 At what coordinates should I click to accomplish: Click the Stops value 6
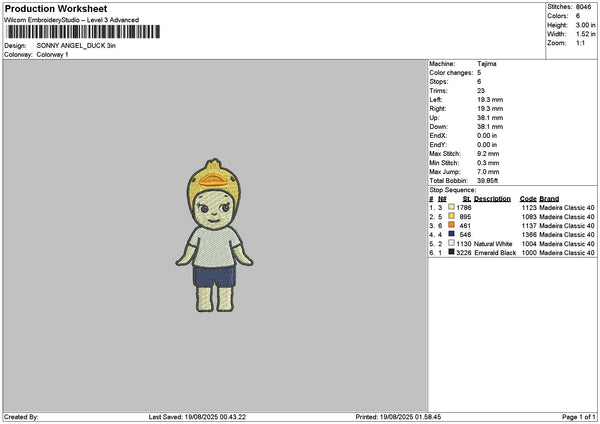click(x=479, y=82)
